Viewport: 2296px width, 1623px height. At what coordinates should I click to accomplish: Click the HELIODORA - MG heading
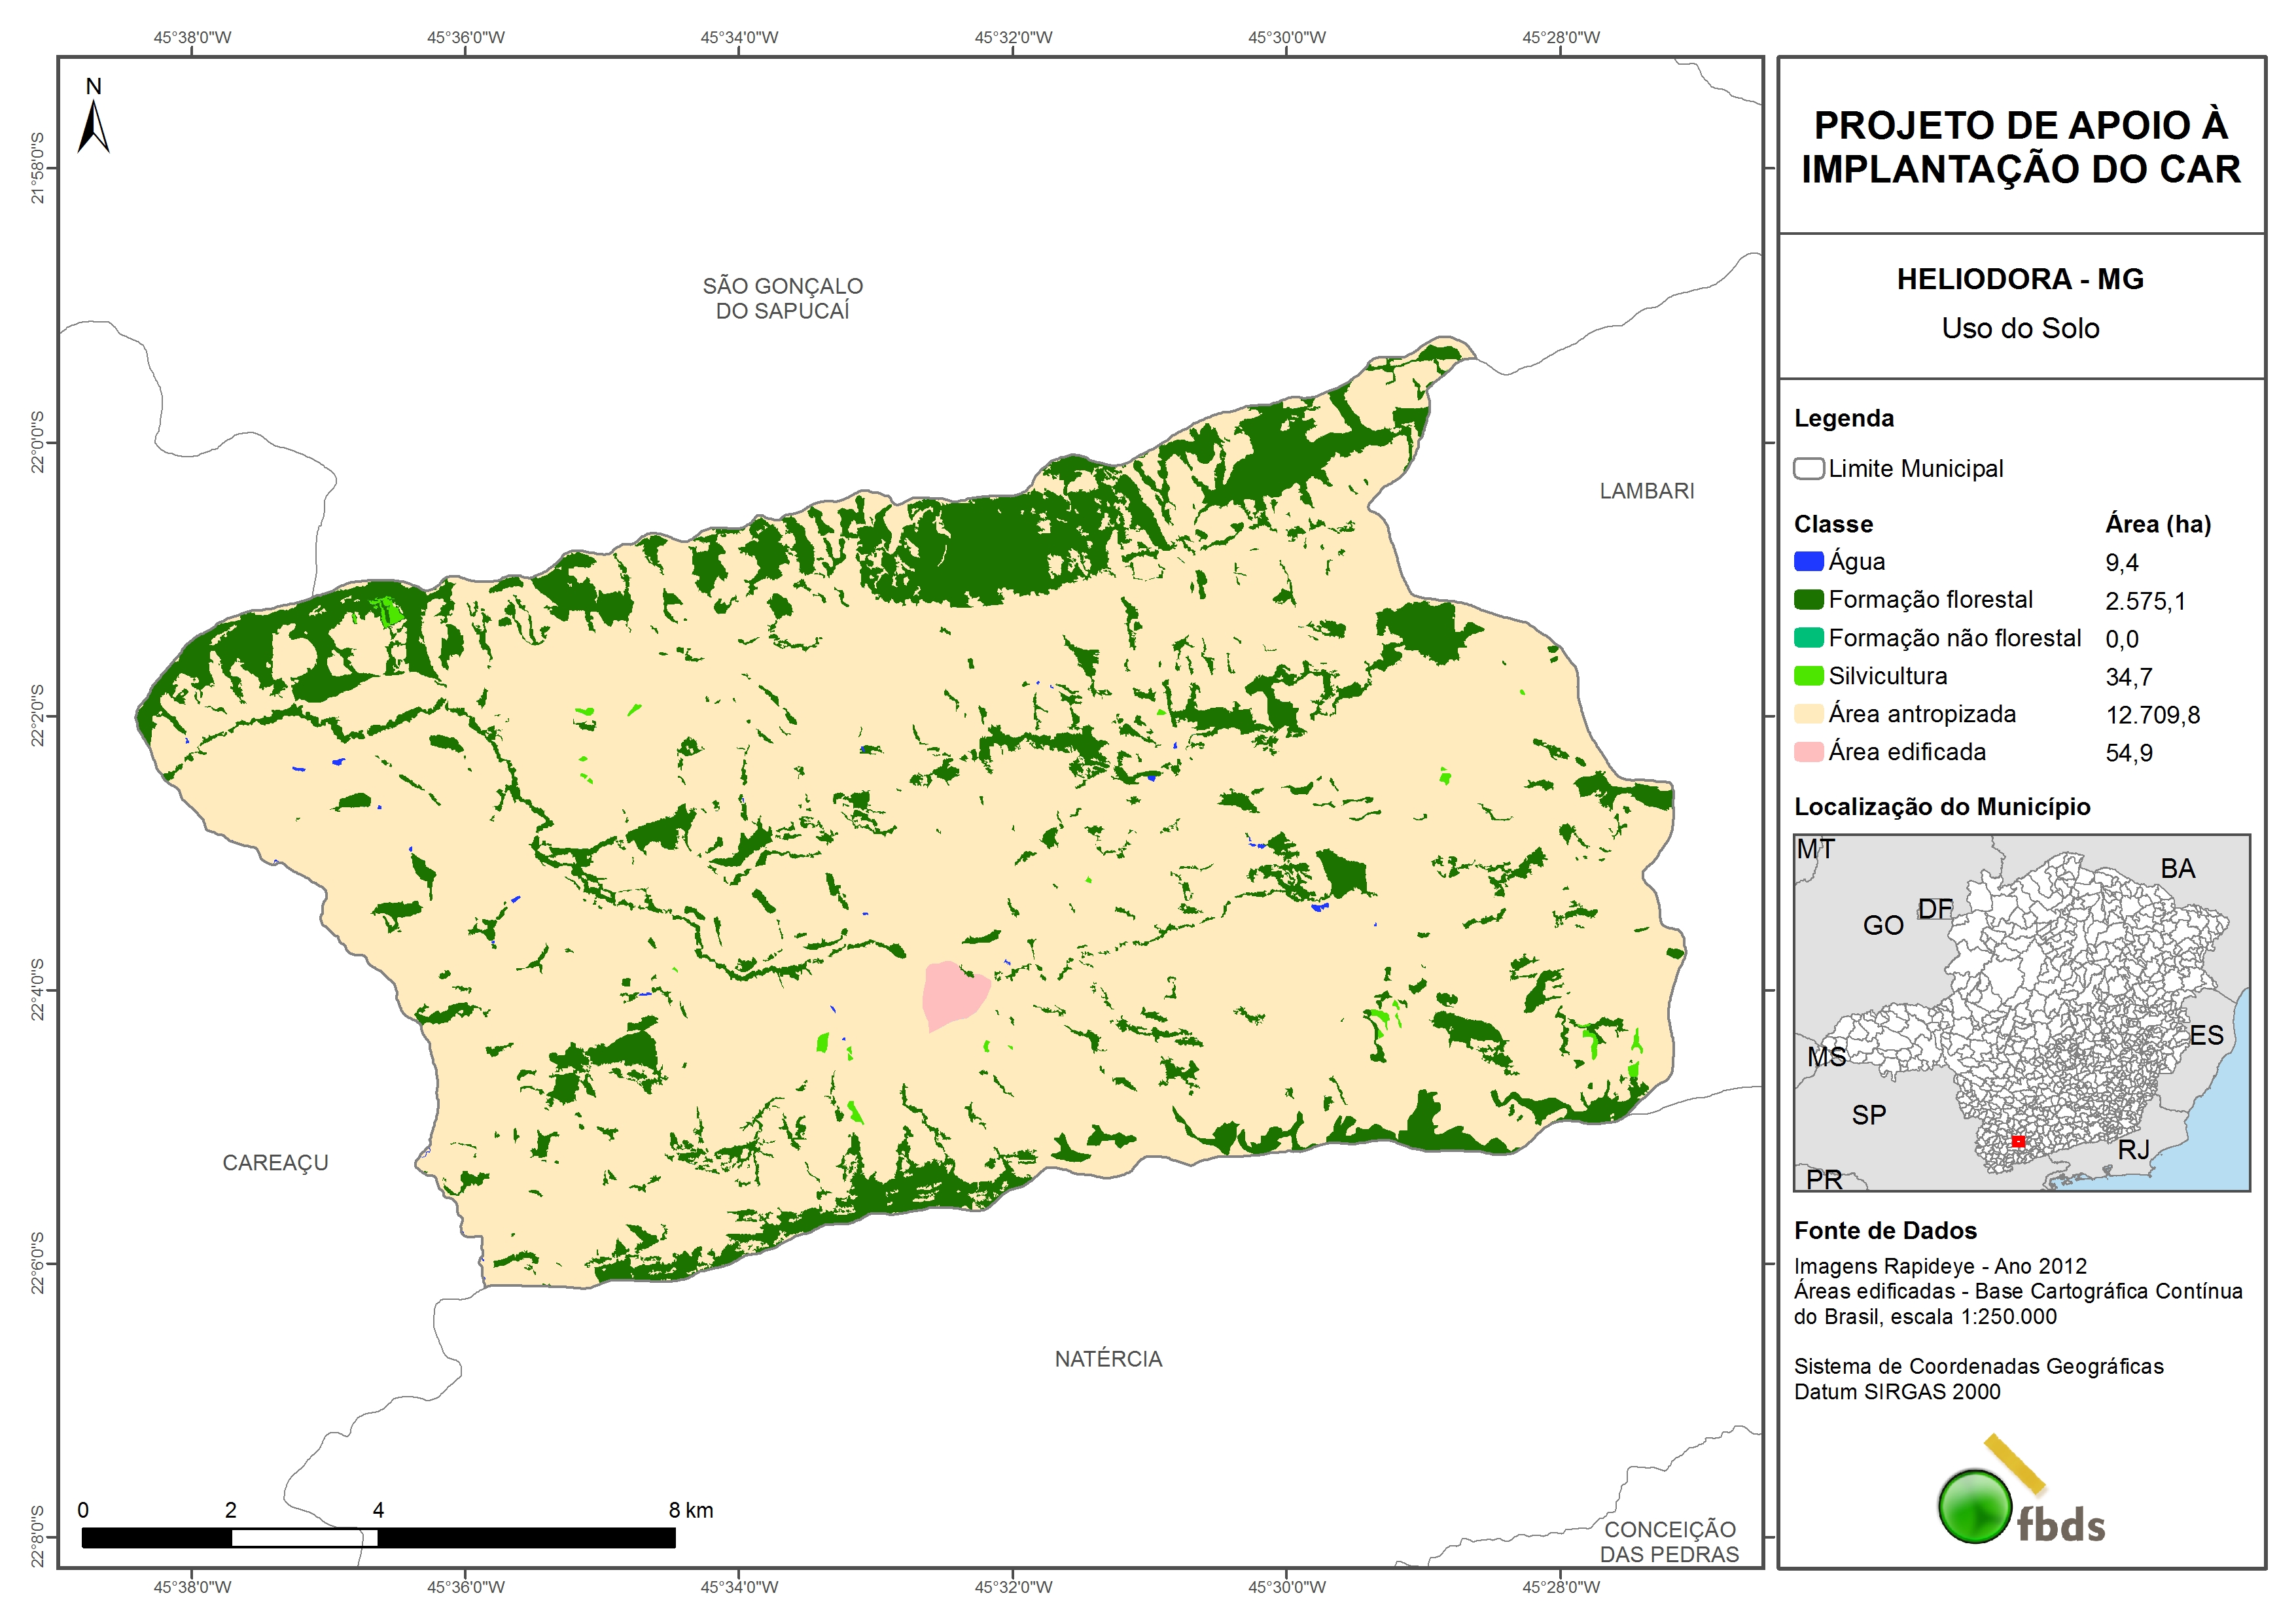point(2020,279)
